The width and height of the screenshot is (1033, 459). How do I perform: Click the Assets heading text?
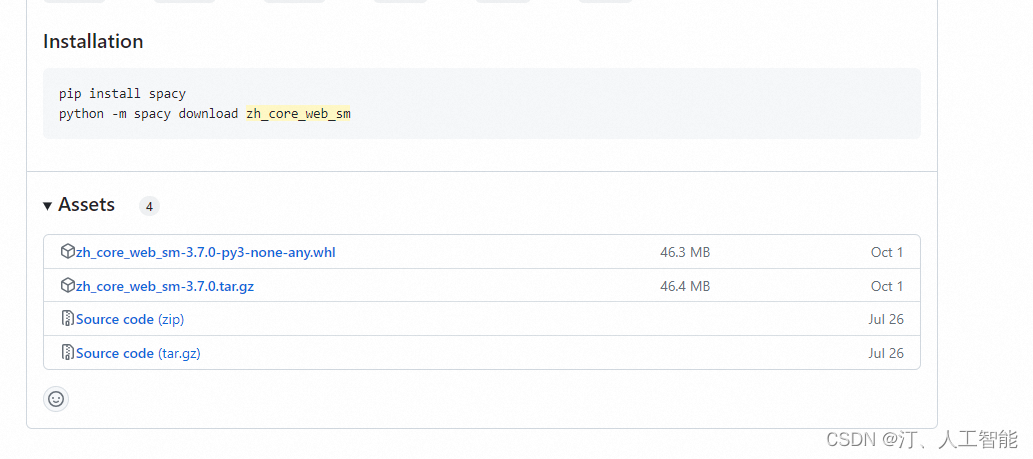[87, 205]
